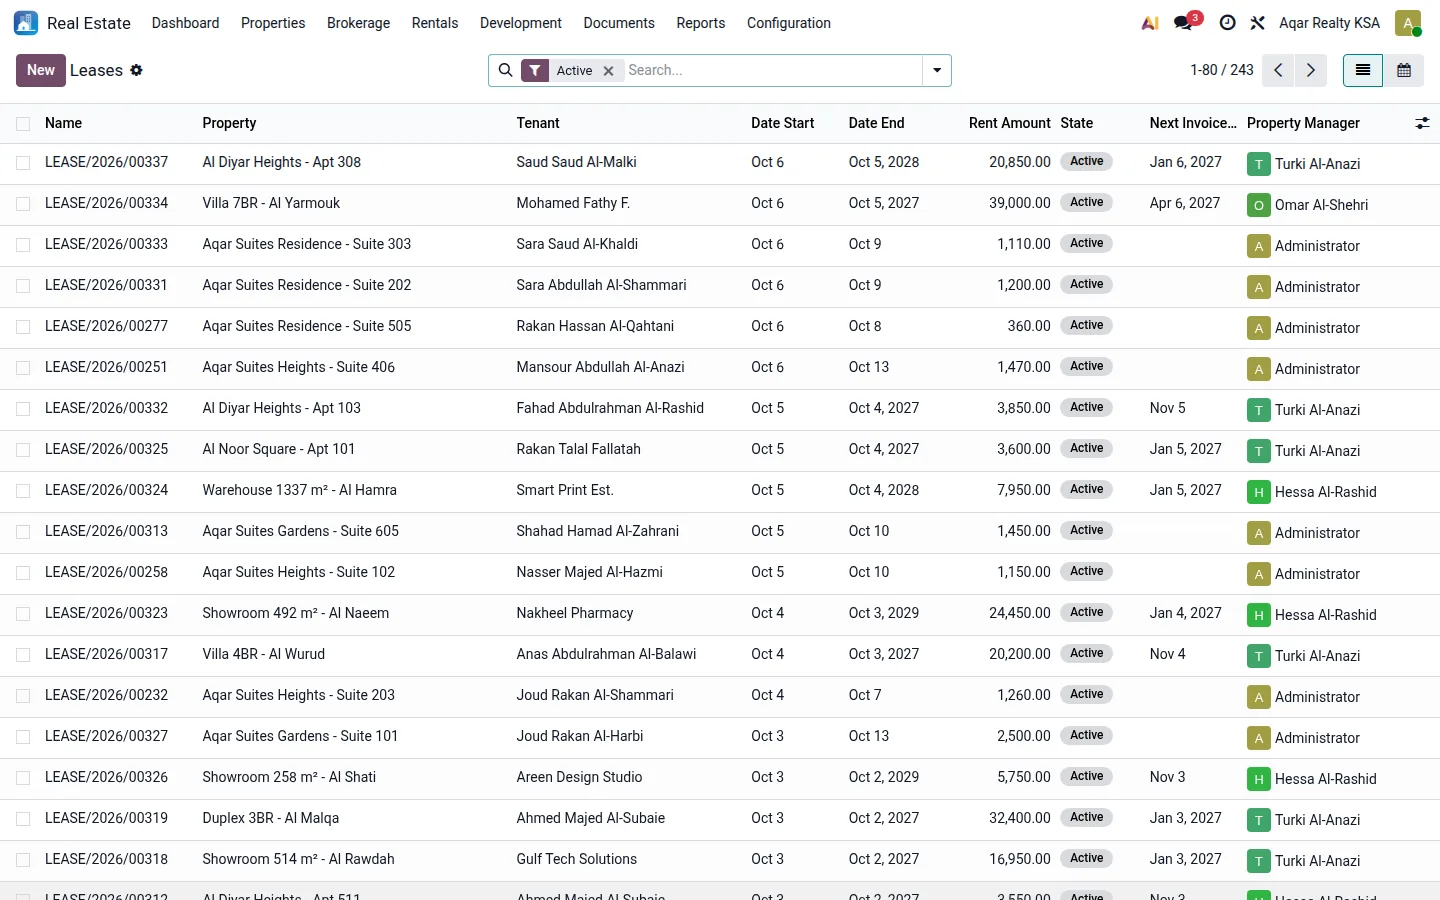
Task: Open the Rentals menu item
Action: pos(435,23)
